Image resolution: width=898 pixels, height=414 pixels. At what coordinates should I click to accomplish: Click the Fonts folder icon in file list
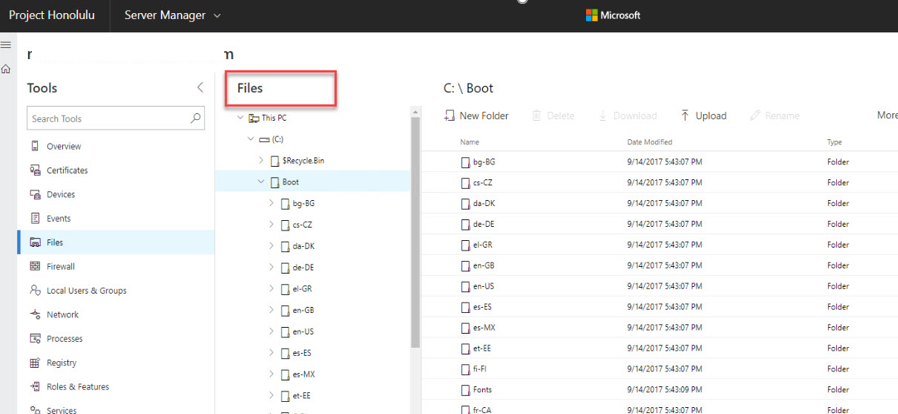tap(466, 390)
